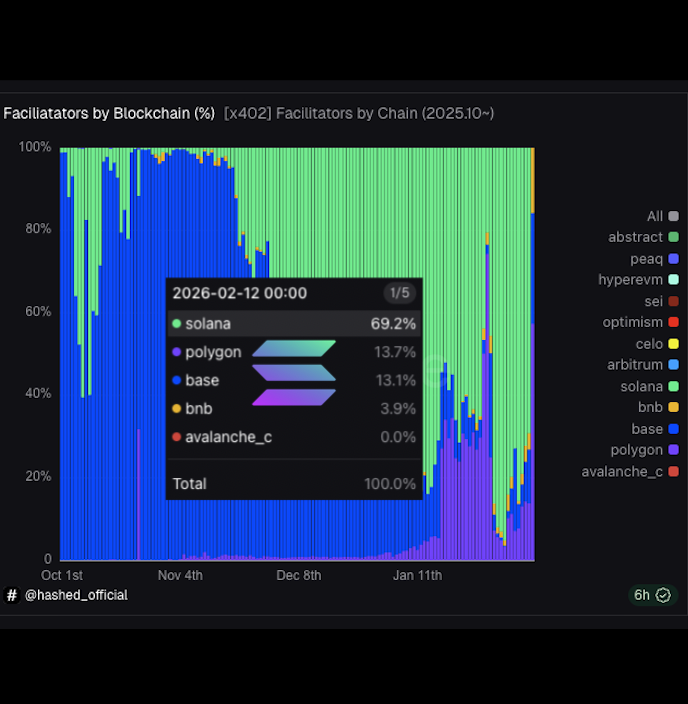Viewport: 688px width, 704px height.
Task: Click the 'hyperevm' legend label
Action: click(x=630, y=280)
